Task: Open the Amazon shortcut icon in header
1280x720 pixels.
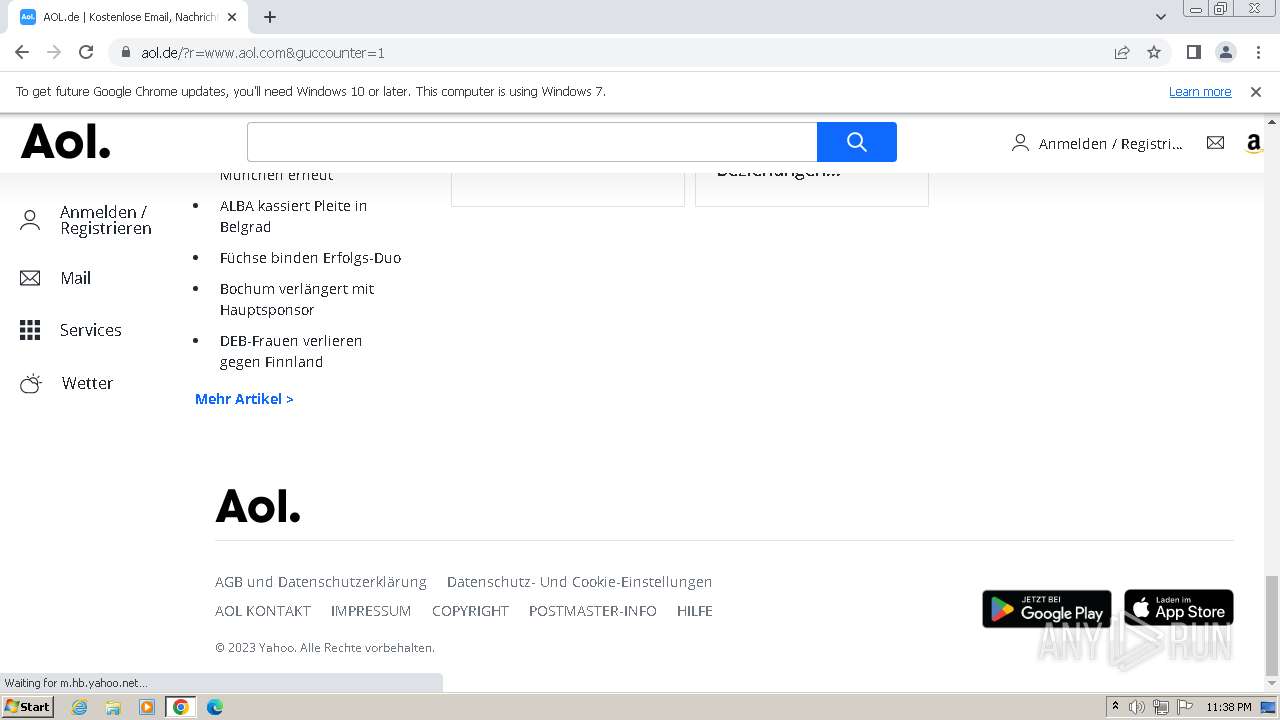Action: (x=1253, y=144)
